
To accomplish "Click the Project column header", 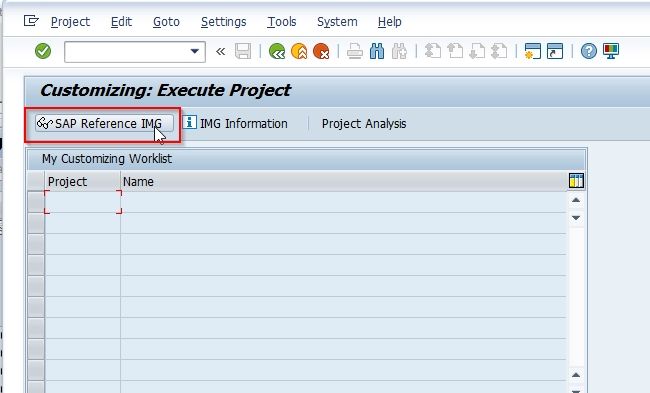I will (x=82, y=182).
